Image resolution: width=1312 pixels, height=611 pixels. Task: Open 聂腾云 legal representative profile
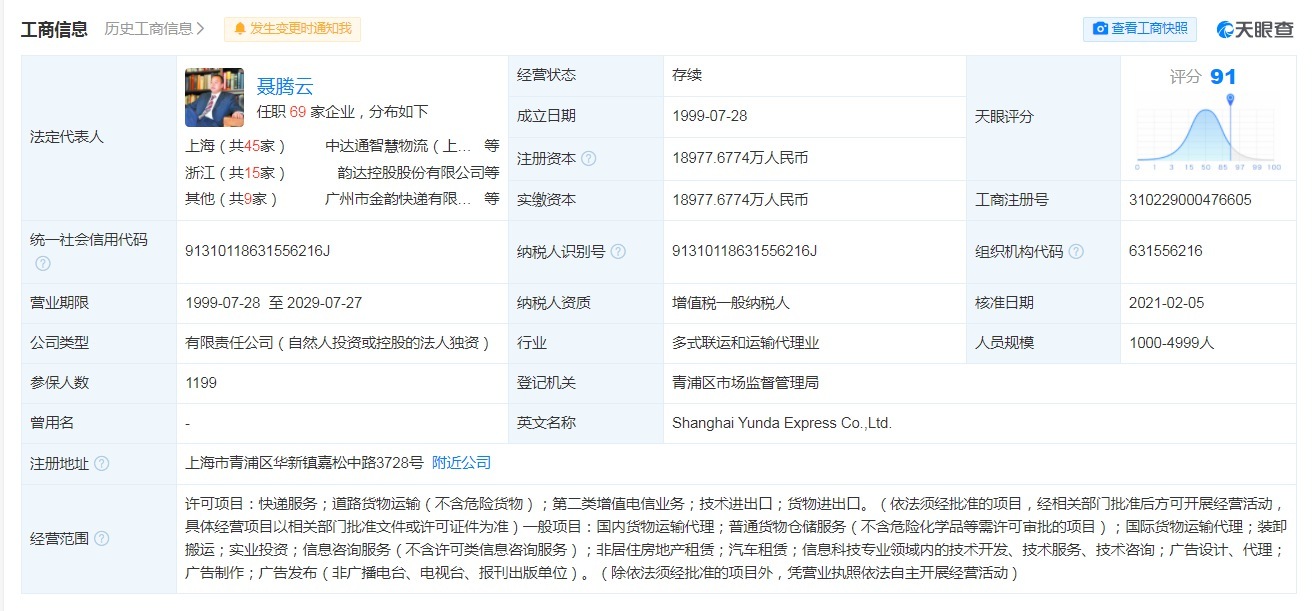point(285,86)
